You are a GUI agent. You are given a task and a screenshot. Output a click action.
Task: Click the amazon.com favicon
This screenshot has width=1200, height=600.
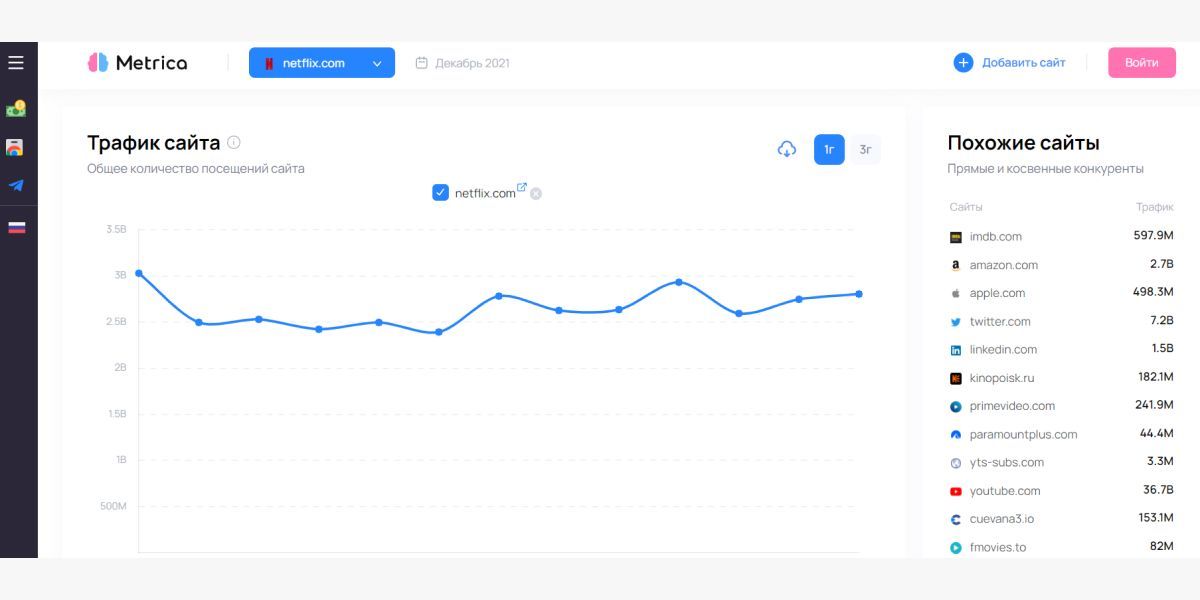956,265
